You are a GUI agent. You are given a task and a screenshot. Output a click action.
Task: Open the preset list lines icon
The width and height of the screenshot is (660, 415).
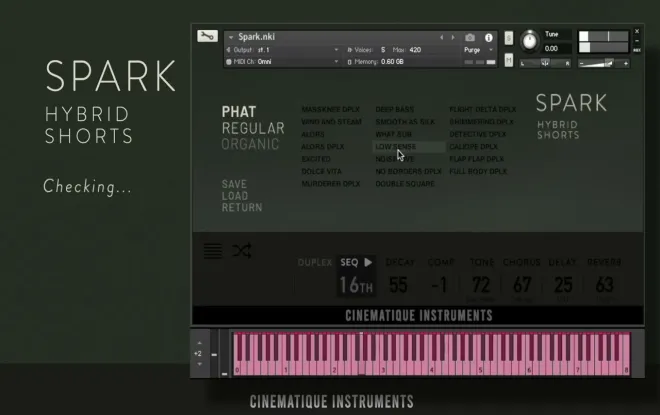(213, 251)
